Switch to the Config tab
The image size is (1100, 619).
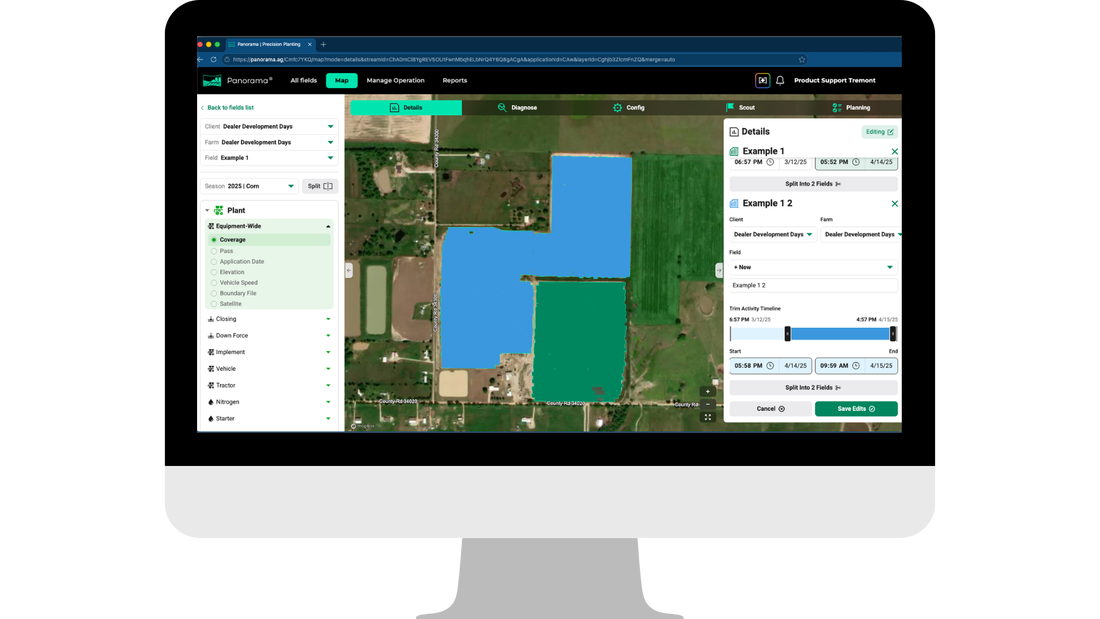tap(629, 107)
